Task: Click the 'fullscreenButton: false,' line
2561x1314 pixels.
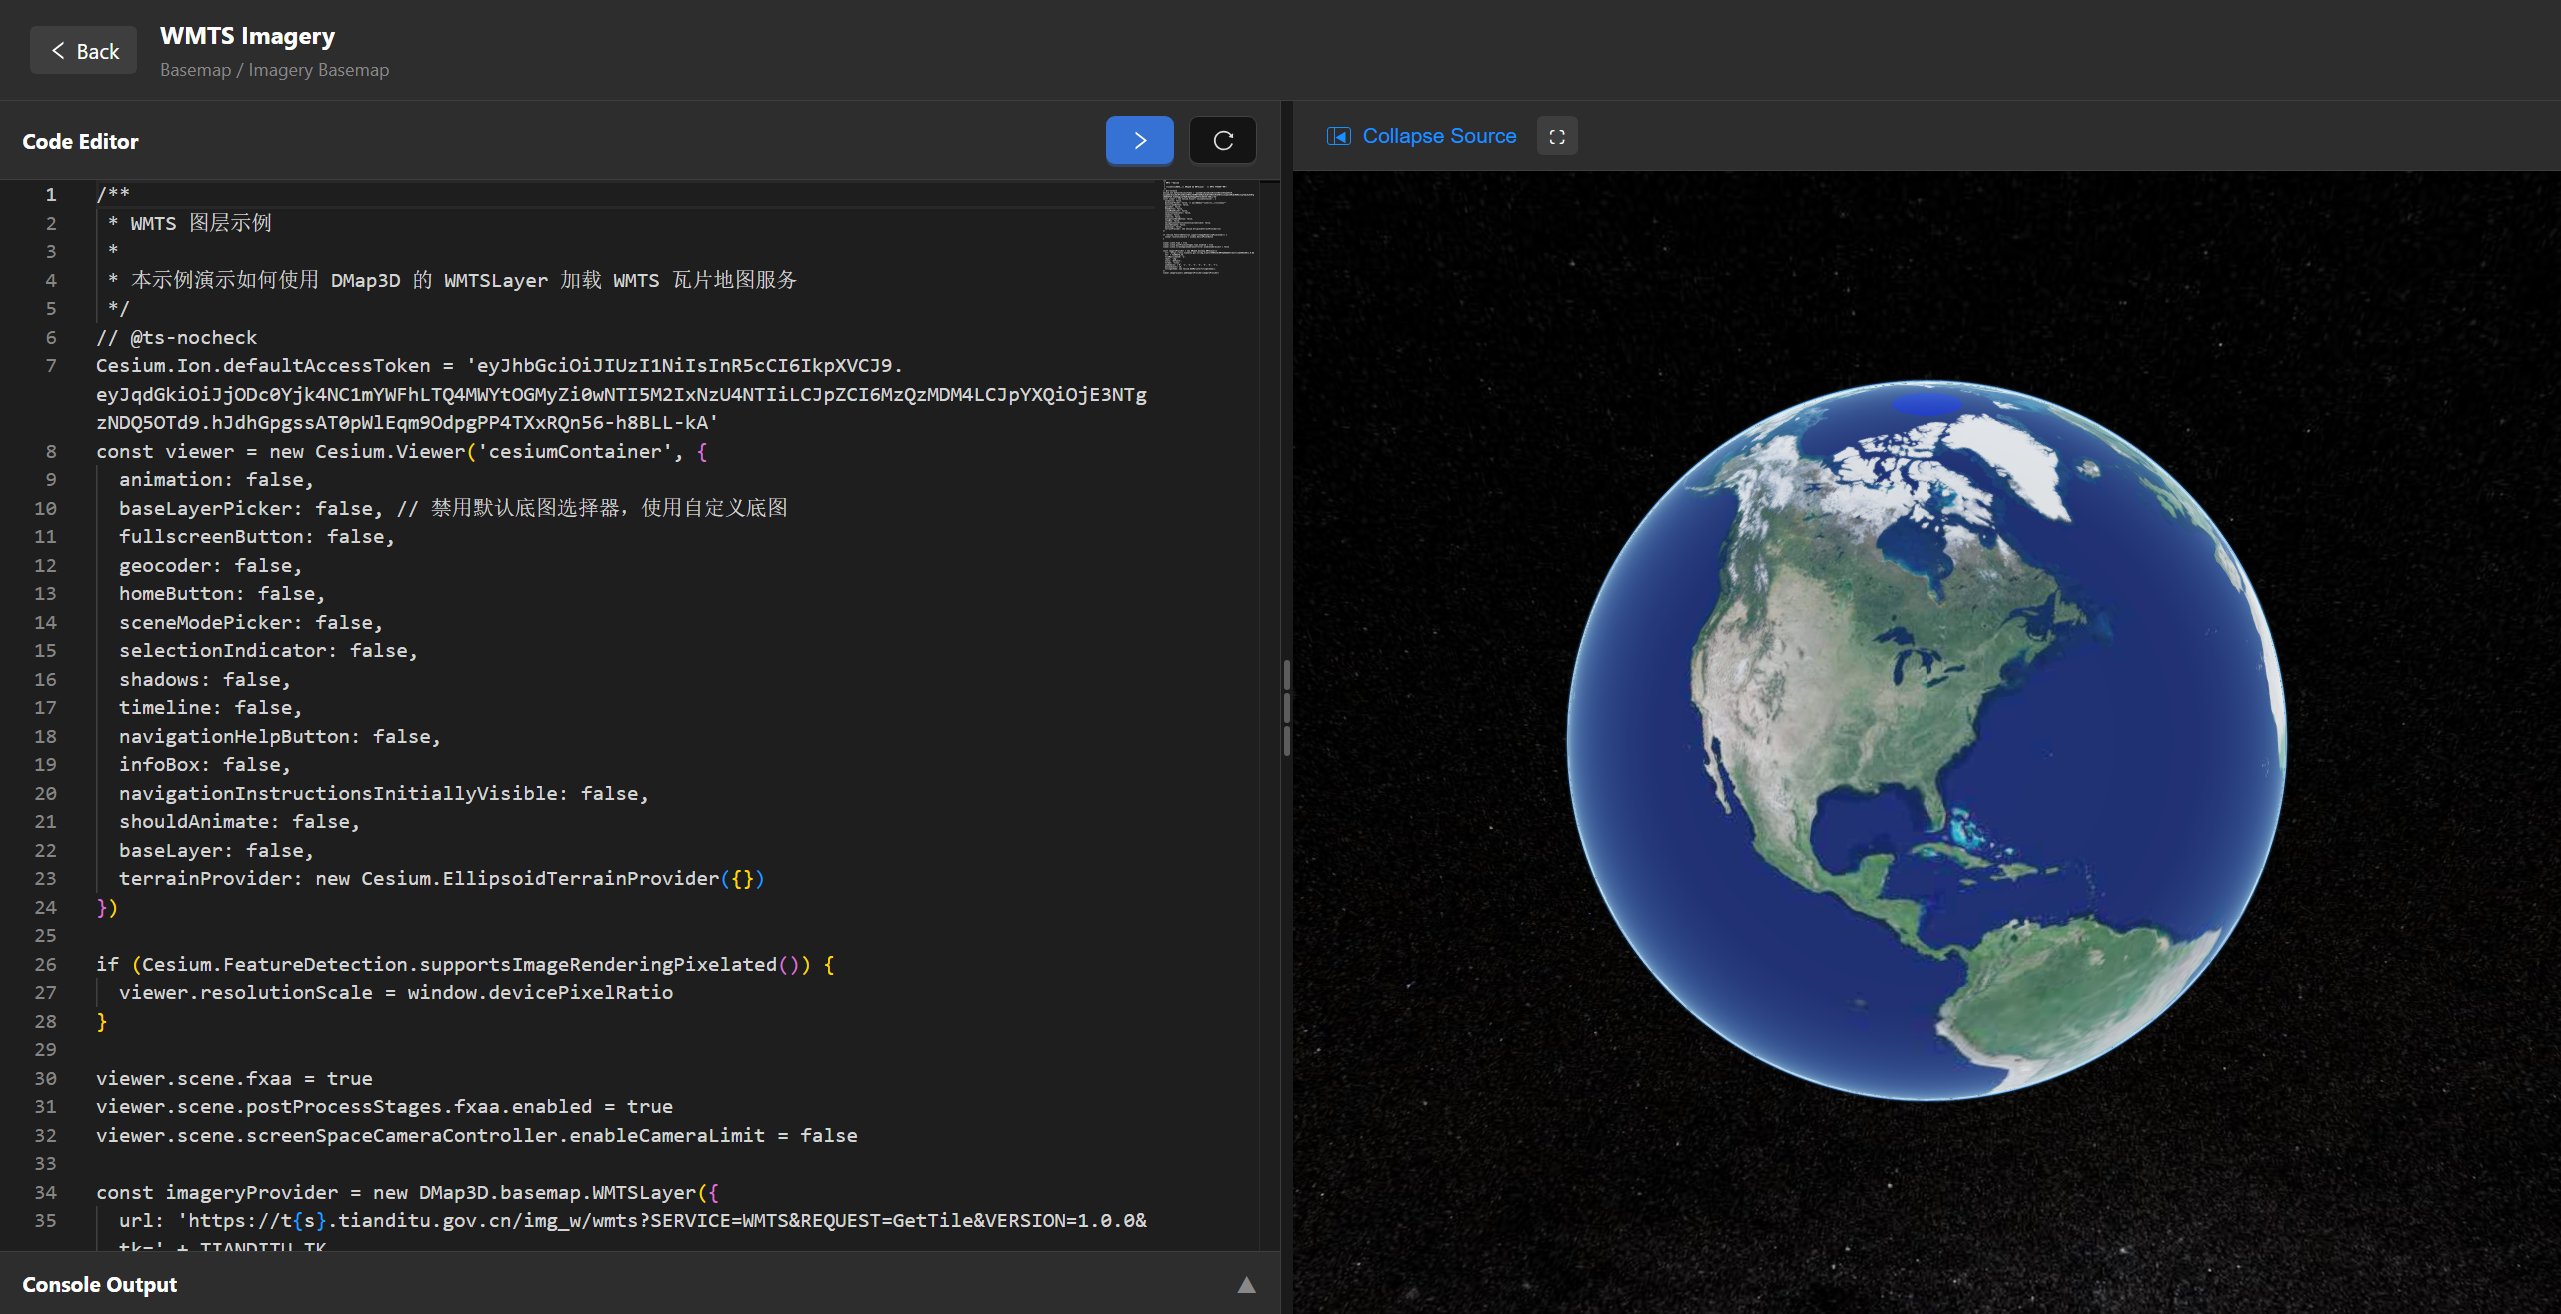Action: click(x=257, y=536)
